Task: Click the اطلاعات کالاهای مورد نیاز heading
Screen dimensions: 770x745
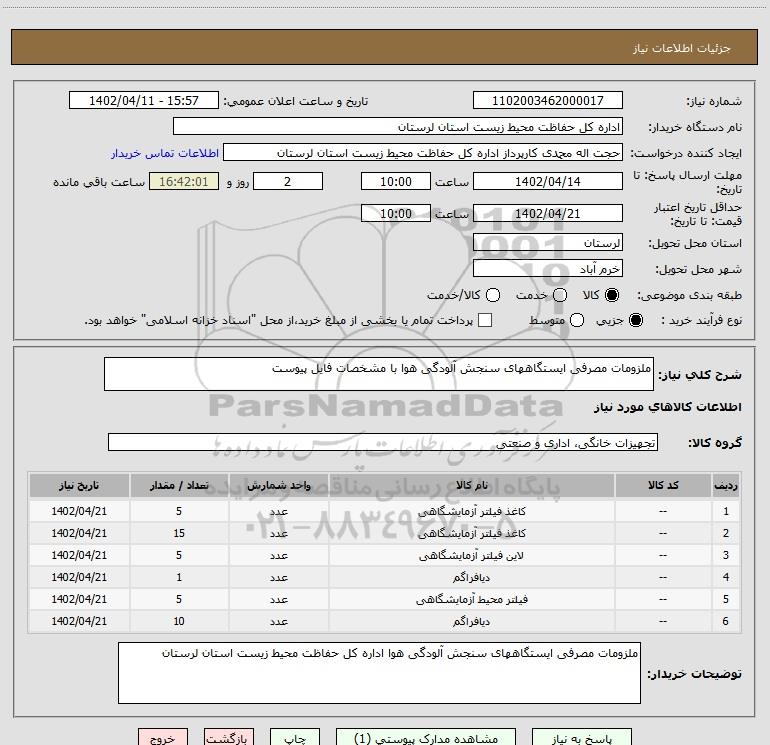Action: coord(667,407)
